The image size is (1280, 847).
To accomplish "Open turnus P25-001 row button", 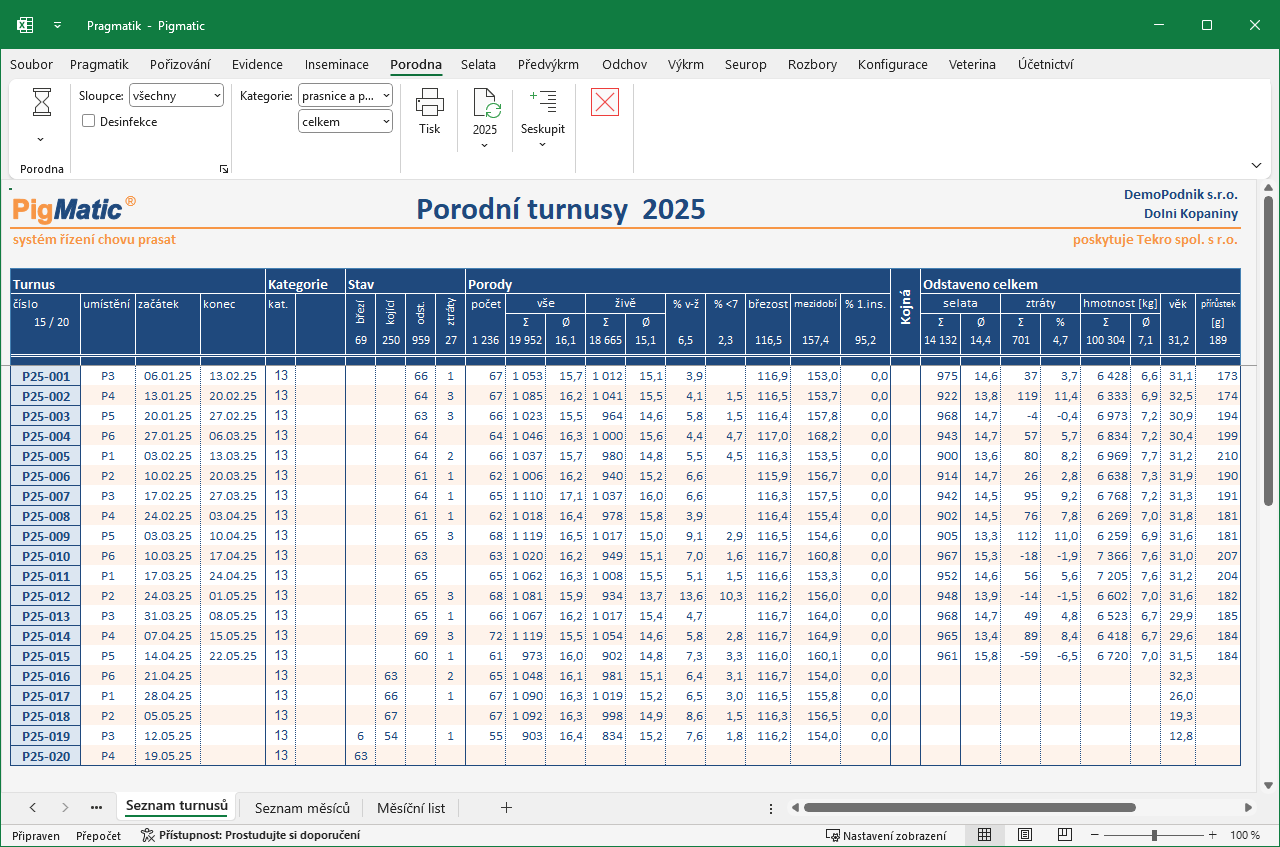I will click(x=46, y=376).
